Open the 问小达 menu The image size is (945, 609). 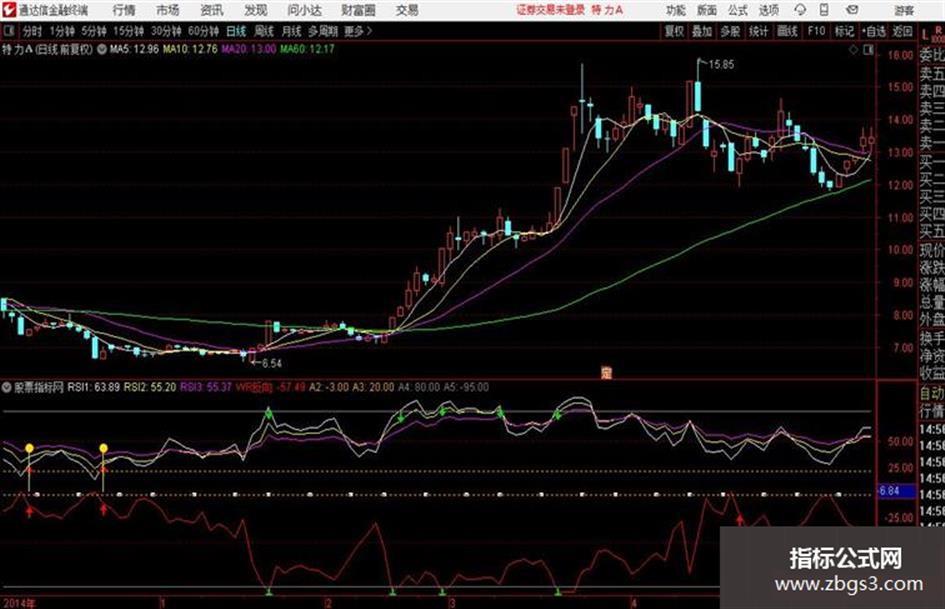tap(305, 10)
